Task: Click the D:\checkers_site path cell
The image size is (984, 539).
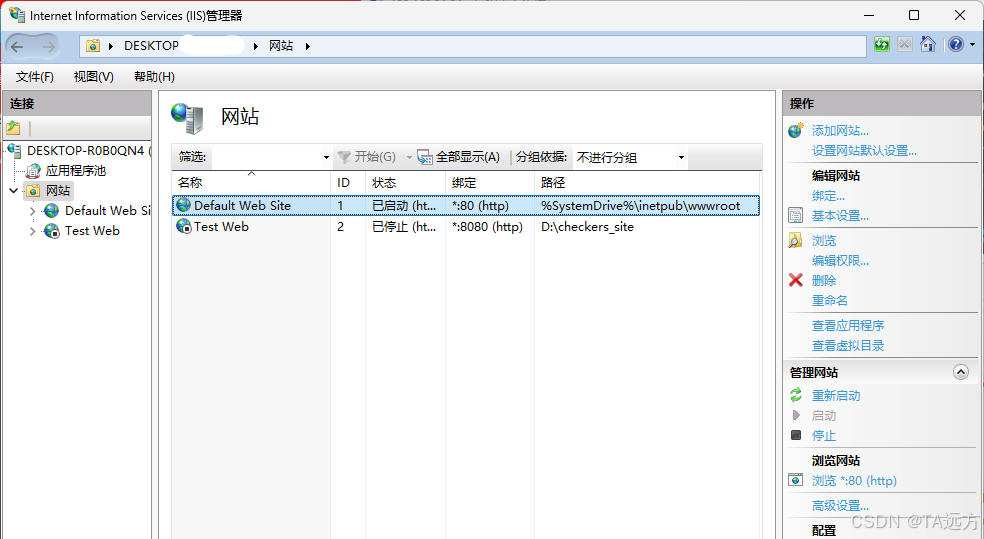Action: [x=587, y=227]
